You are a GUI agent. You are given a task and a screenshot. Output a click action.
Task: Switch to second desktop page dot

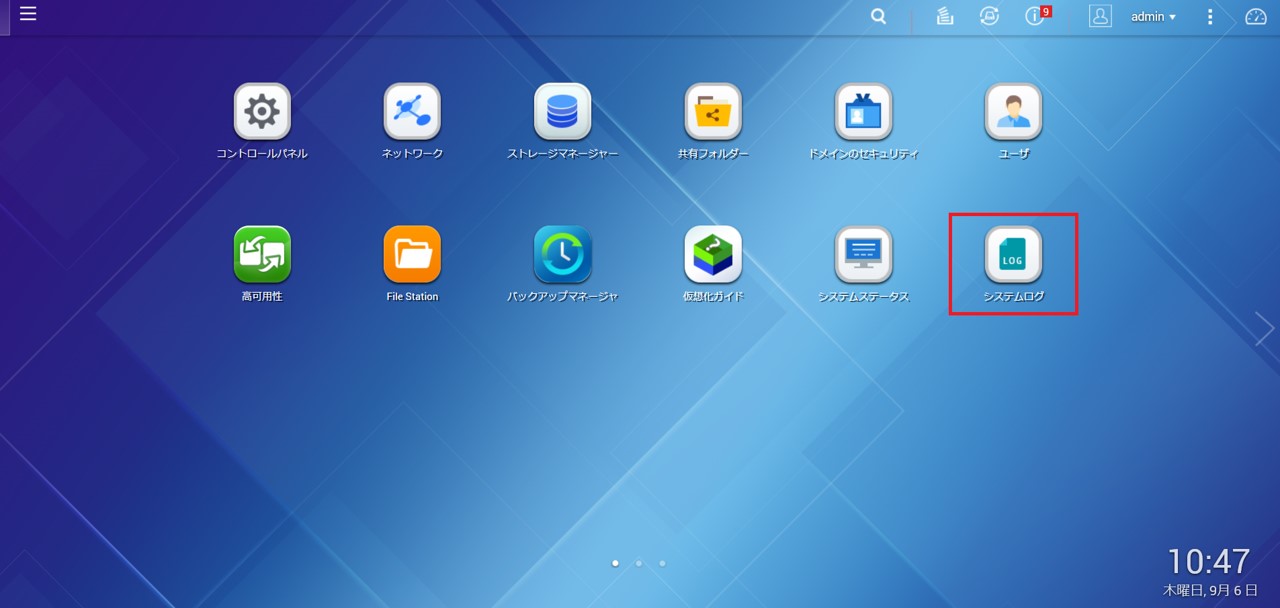click(x=639, y=563)
